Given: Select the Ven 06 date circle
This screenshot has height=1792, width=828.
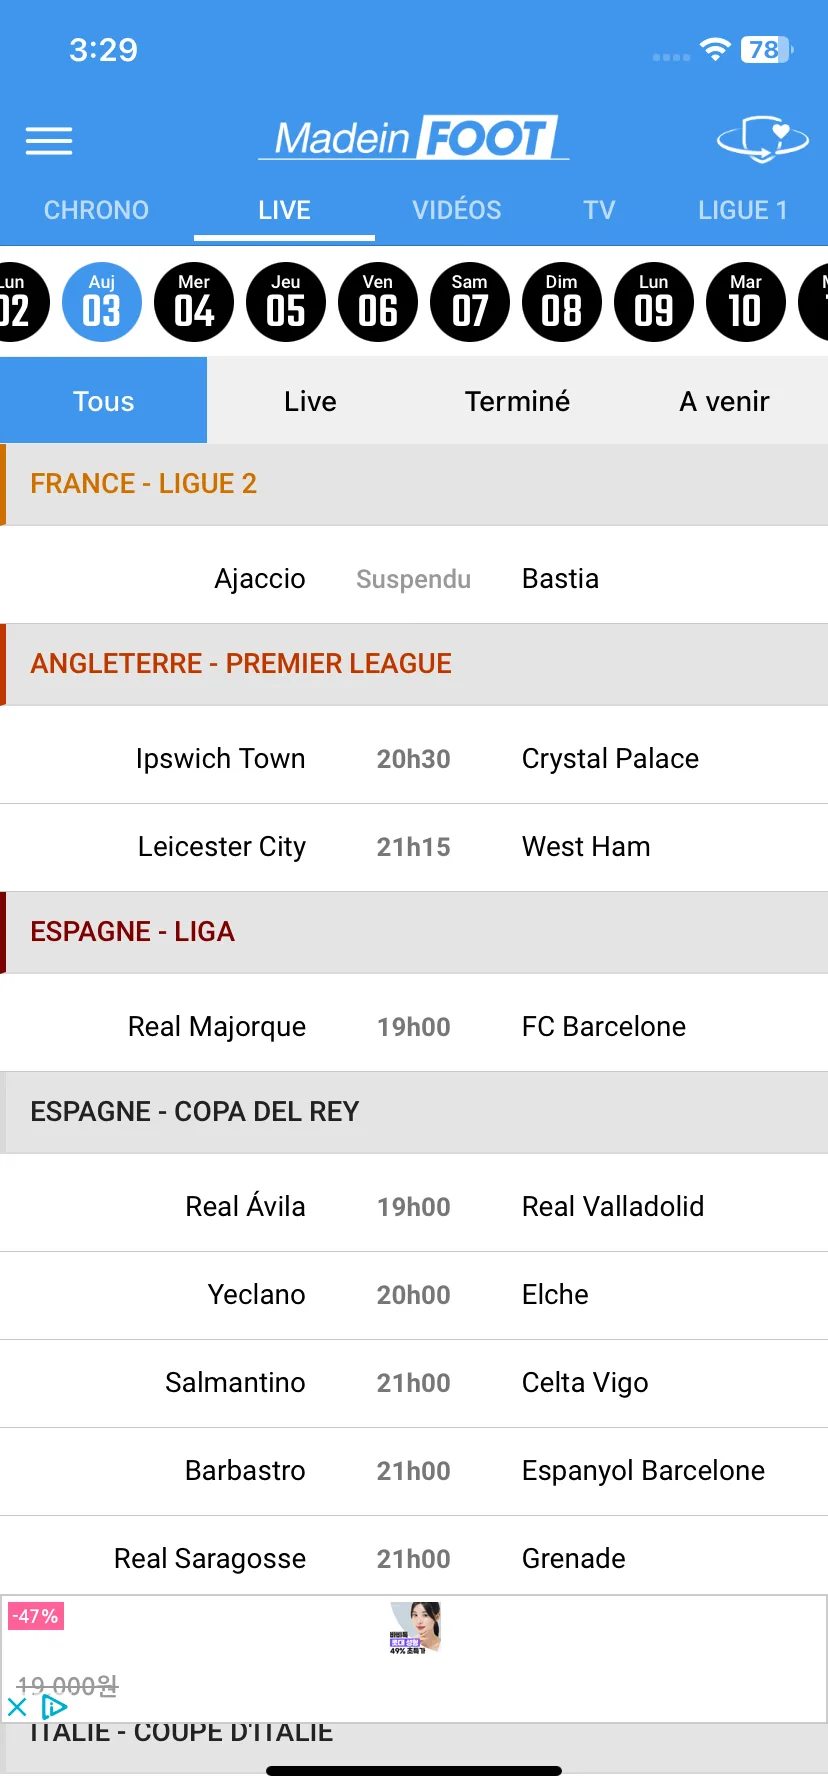Looking at the screenshot, I should [378, 302].
